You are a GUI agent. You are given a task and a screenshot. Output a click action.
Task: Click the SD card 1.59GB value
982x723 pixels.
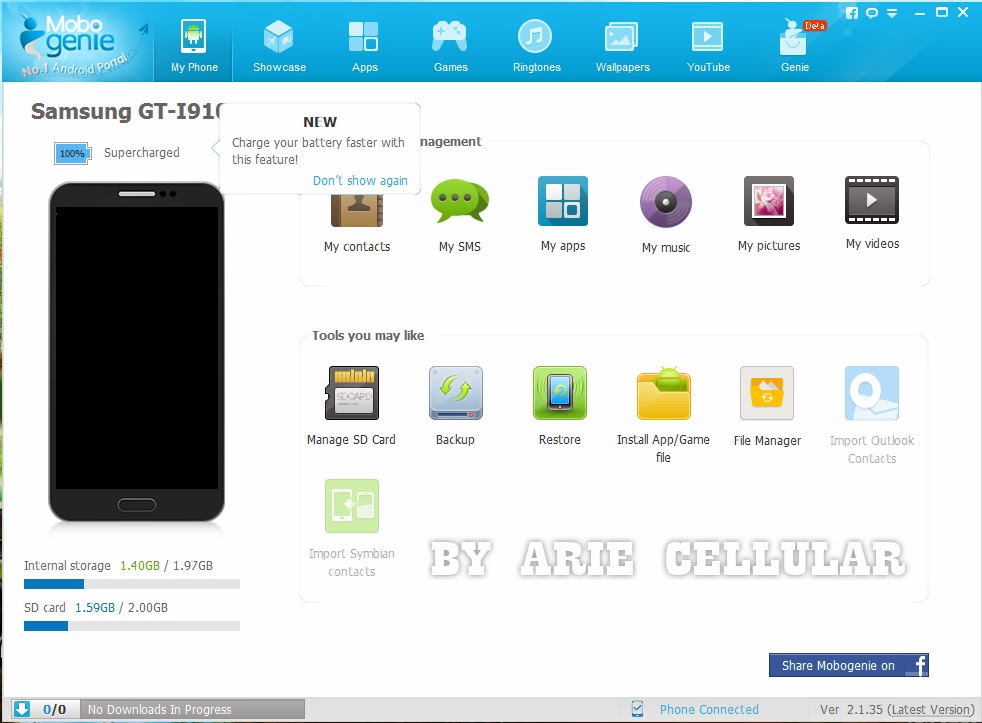tap(95, 608)
